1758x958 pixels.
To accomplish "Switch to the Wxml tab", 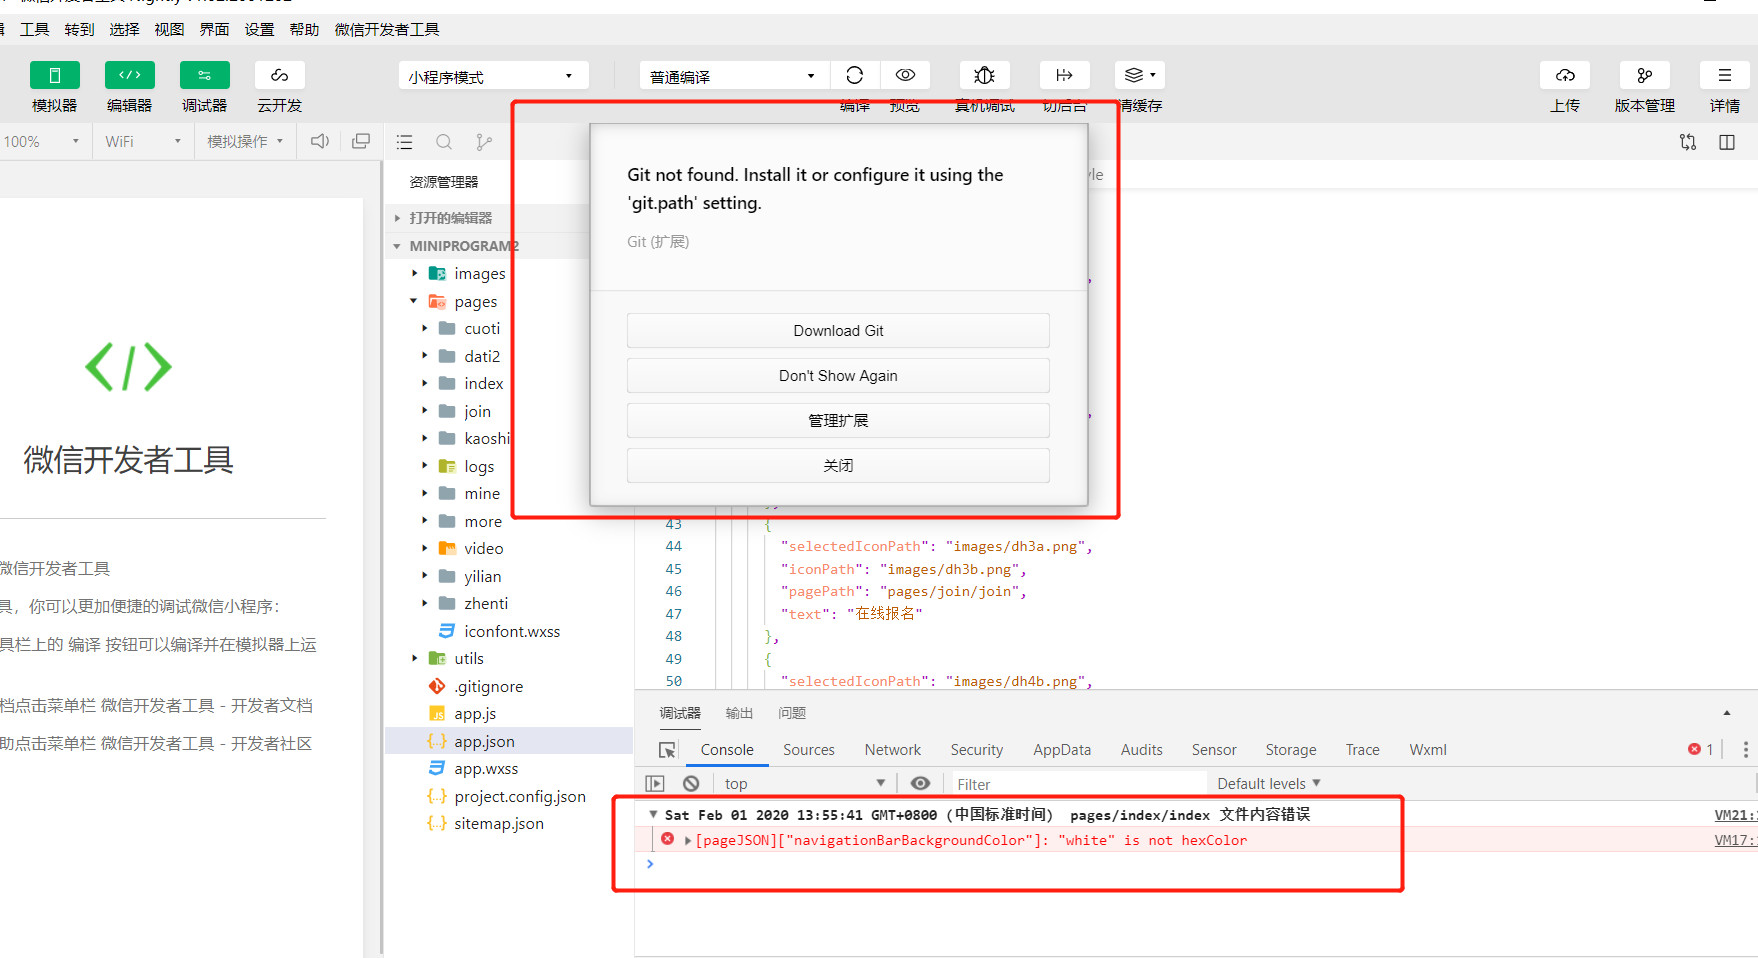I will point(1428,750).
